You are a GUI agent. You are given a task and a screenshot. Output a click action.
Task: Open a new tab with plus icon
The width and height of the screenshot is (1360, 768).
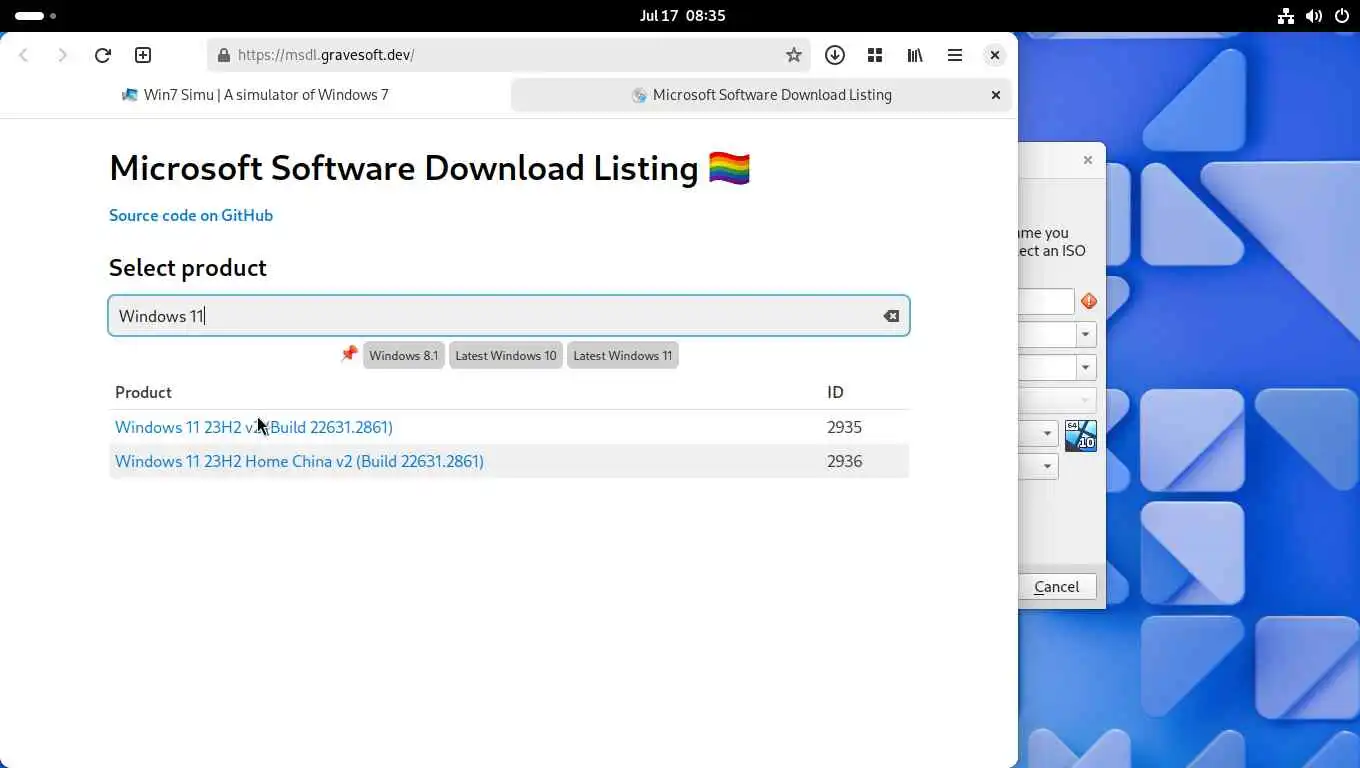pyautogui.click(x=143, y=55)
